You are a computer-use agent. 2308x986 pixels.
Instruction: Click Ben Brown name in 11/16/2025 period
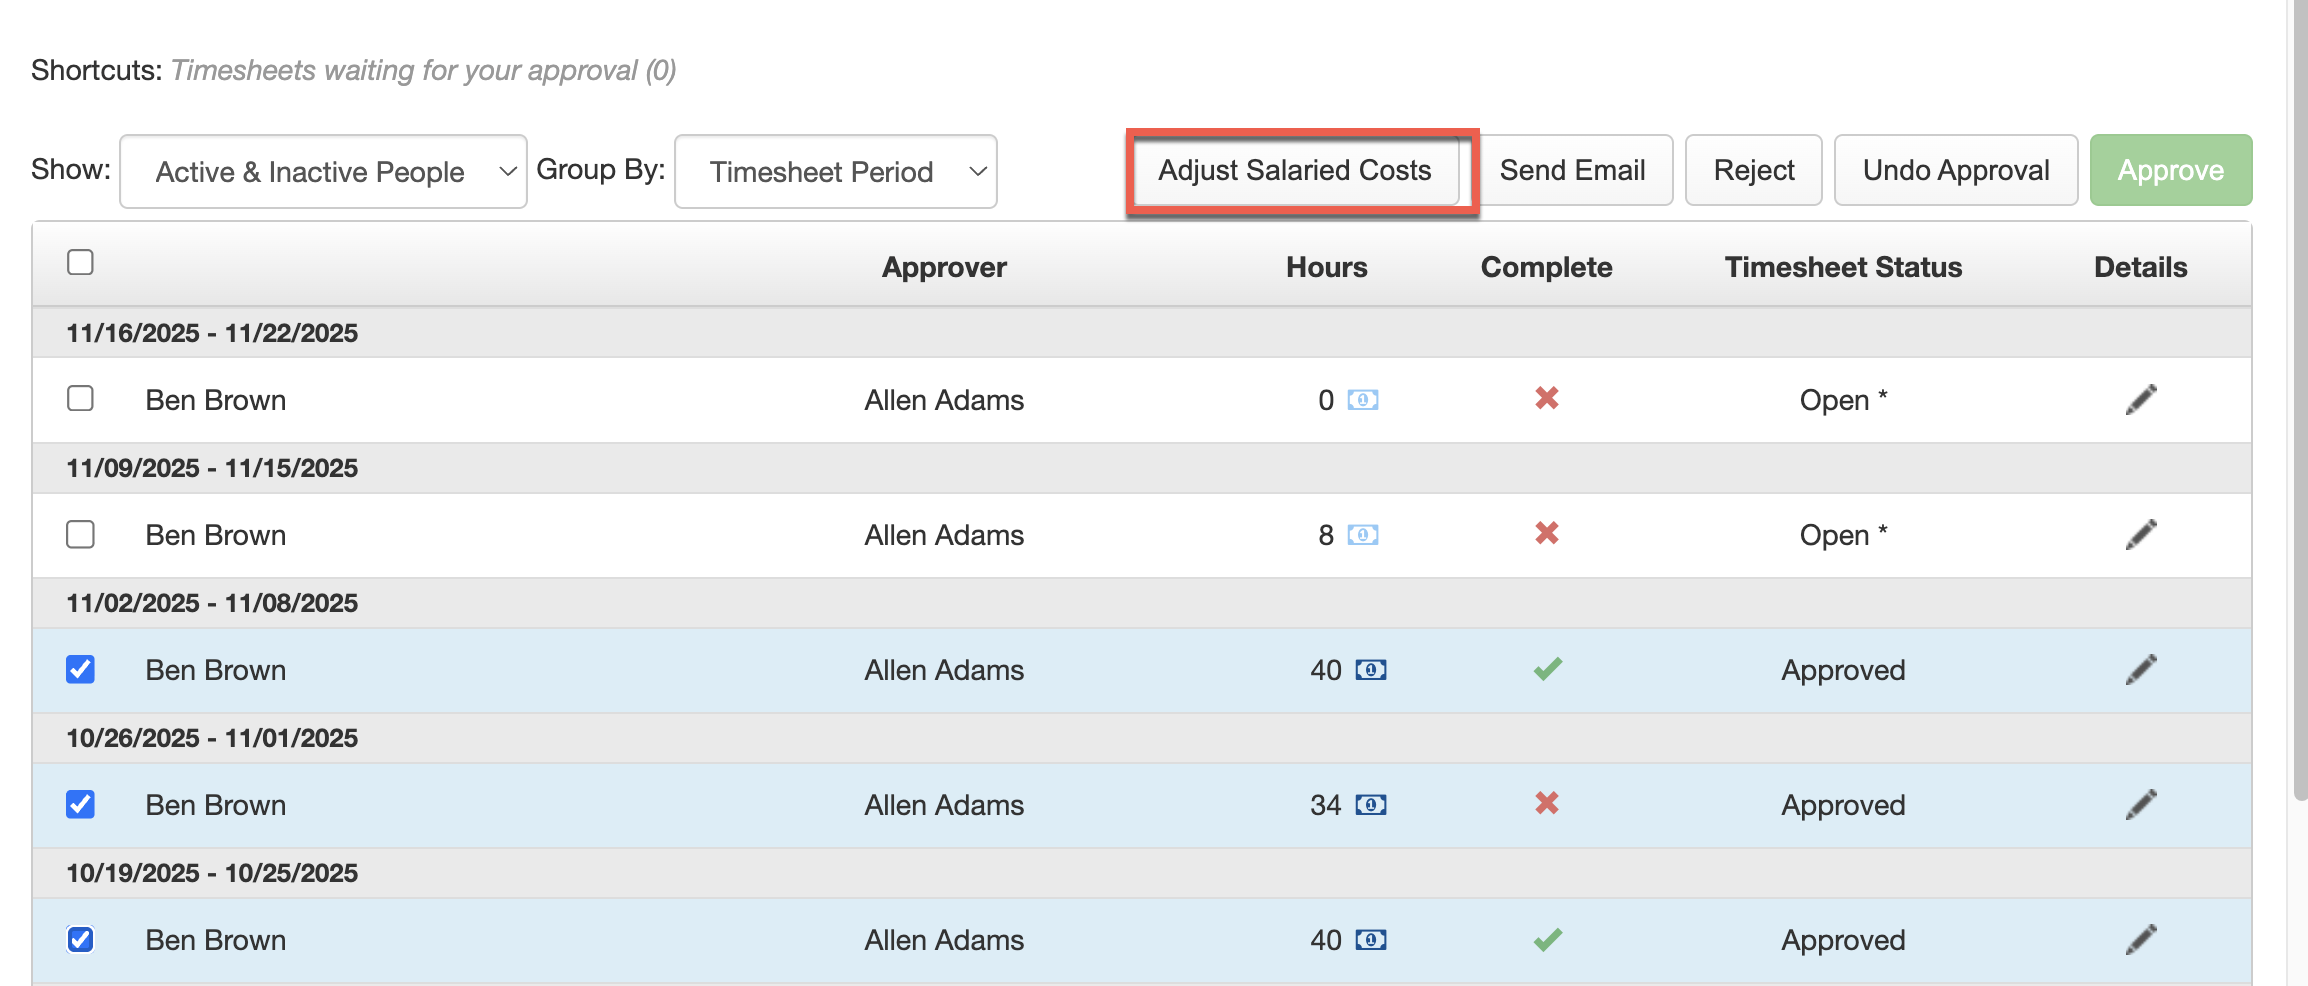click(216, 400)
